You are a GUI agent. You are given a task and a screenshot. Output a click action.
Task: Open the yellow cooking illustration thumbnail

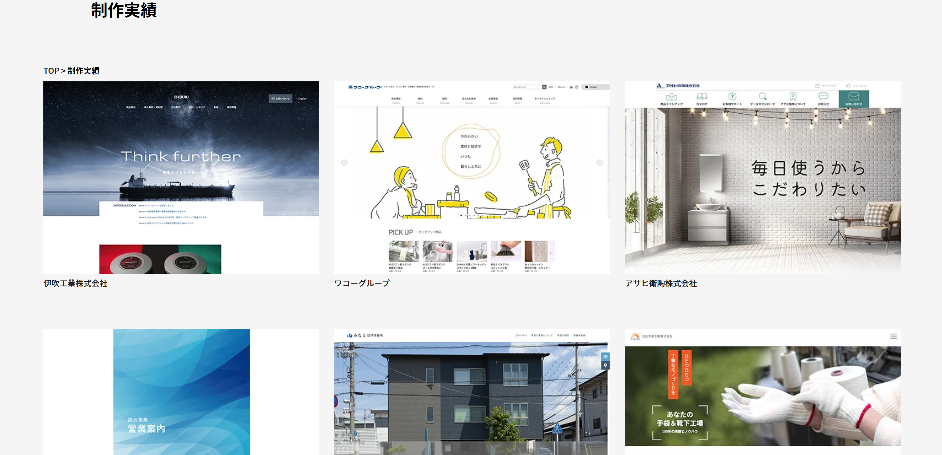(471, 177)
